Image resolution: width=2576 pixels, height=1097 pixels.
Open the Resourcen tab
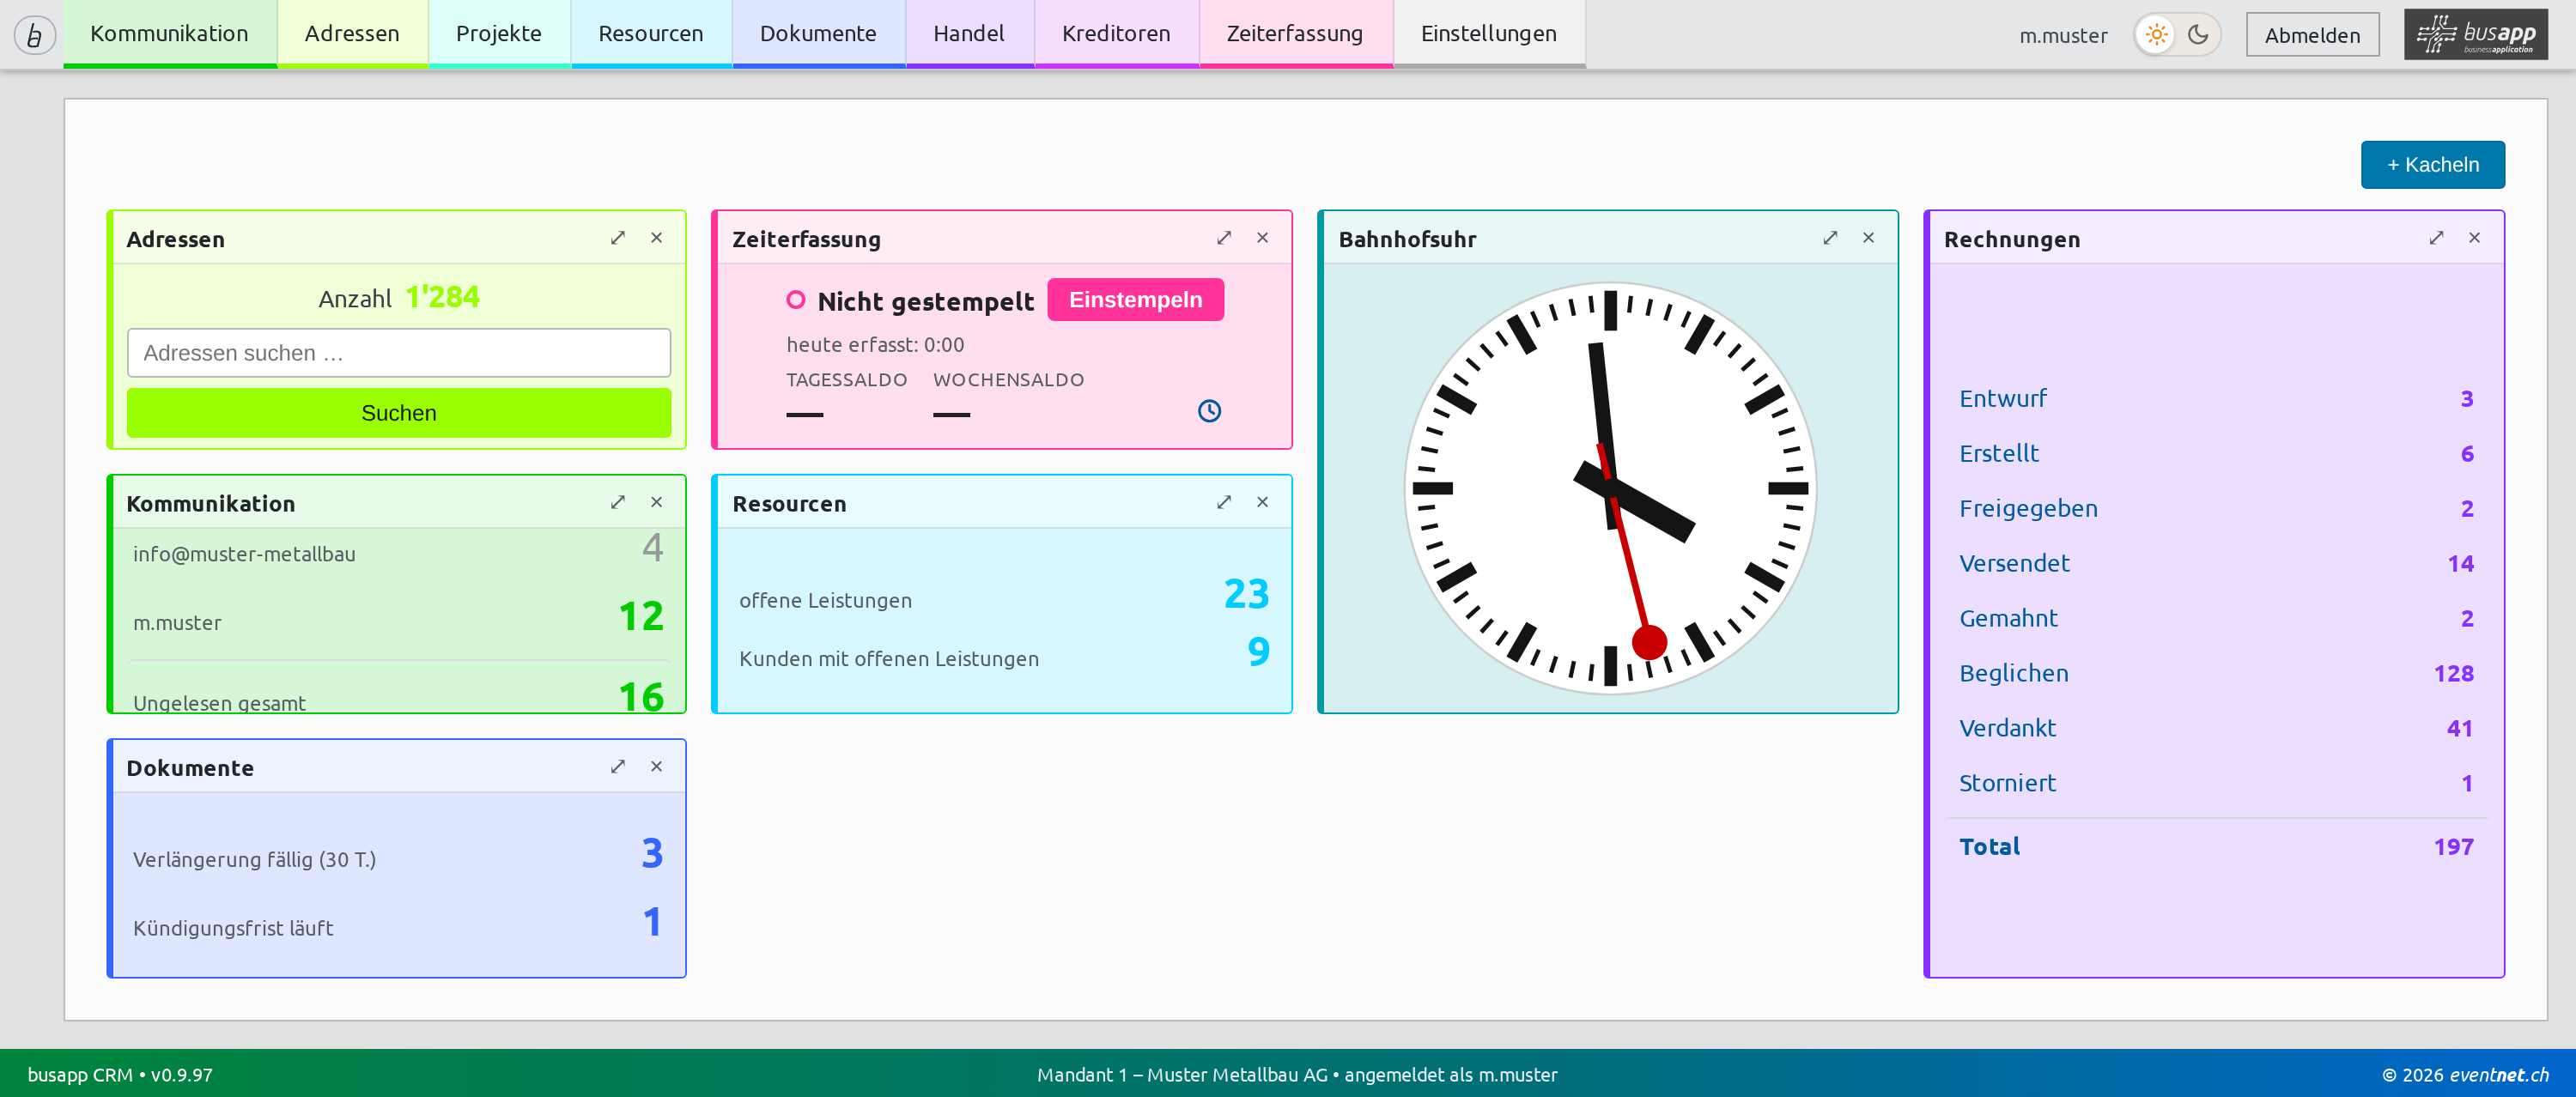(651, 34)
